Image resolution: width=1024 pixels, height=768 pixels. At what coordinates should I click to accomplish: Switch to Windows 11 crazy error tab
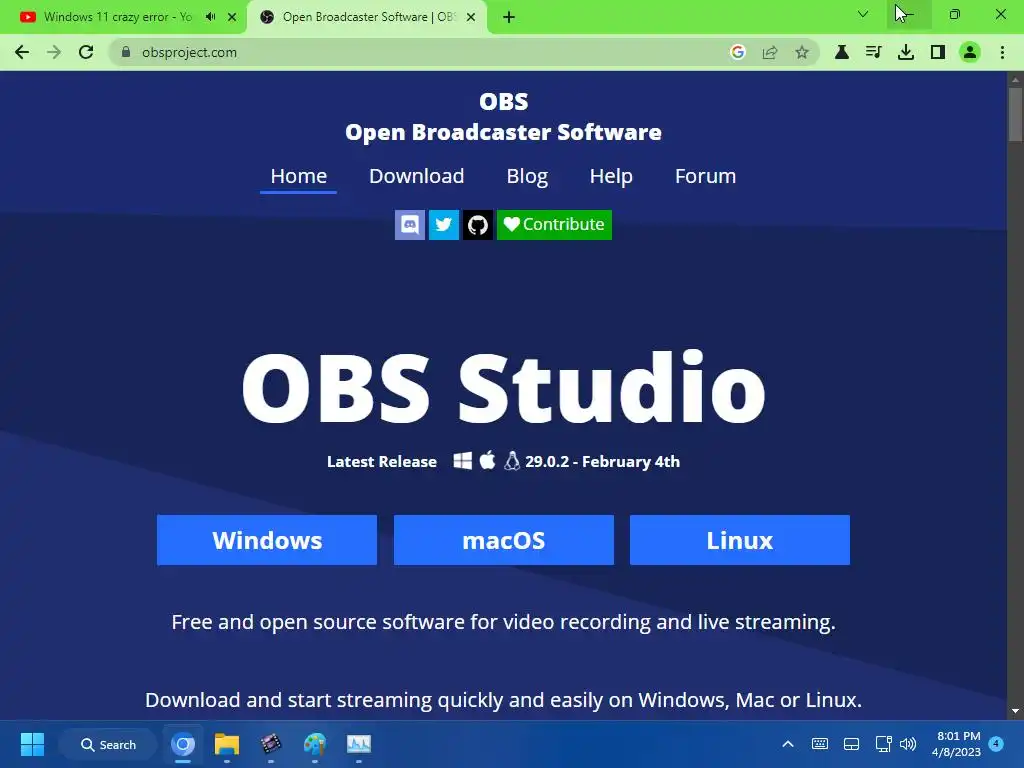pyautogui.click(x=118, y=17)
